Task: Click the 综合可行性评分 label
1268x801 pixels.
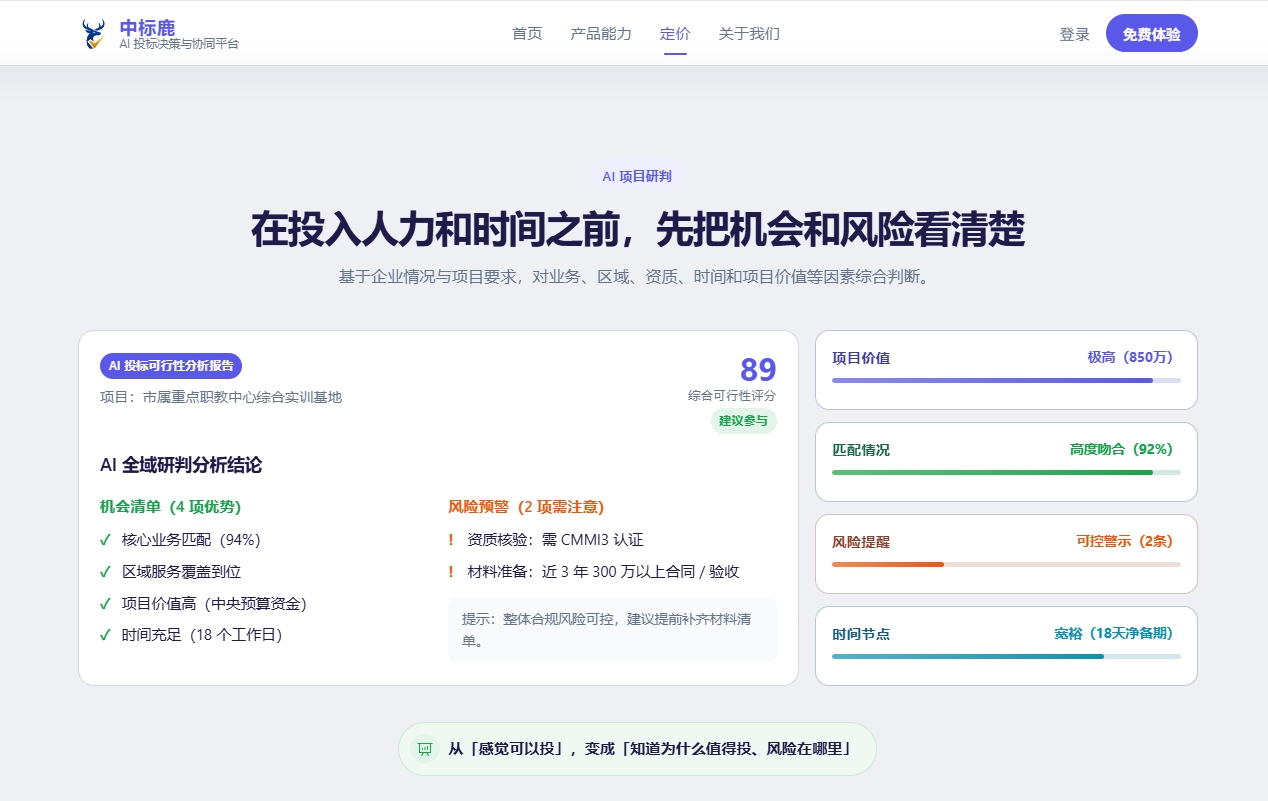Action: (732, 396)
